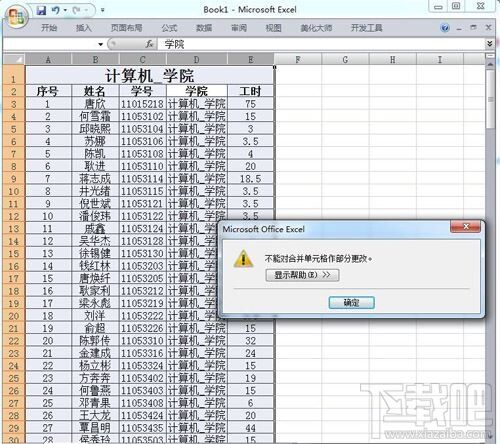The image size is (500, 444).
Task: Click the Select All corner box
Action: point(14,59)
